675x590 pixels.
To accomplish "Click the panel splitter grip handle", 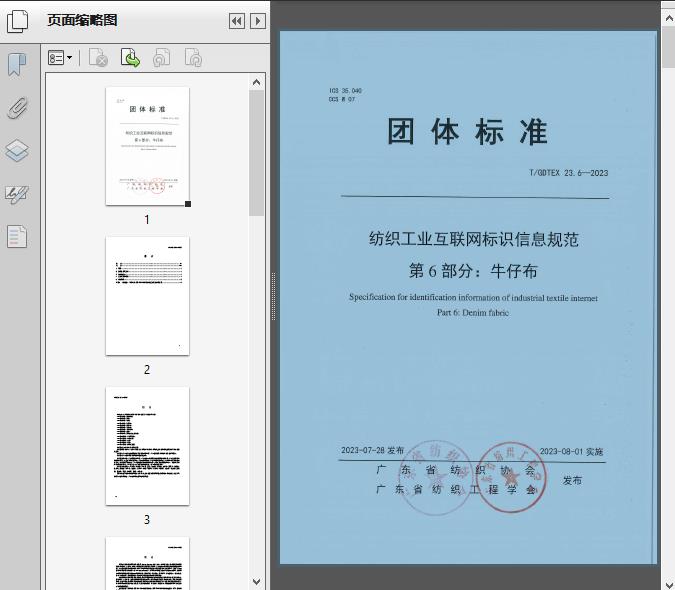I will click(273, 297).
